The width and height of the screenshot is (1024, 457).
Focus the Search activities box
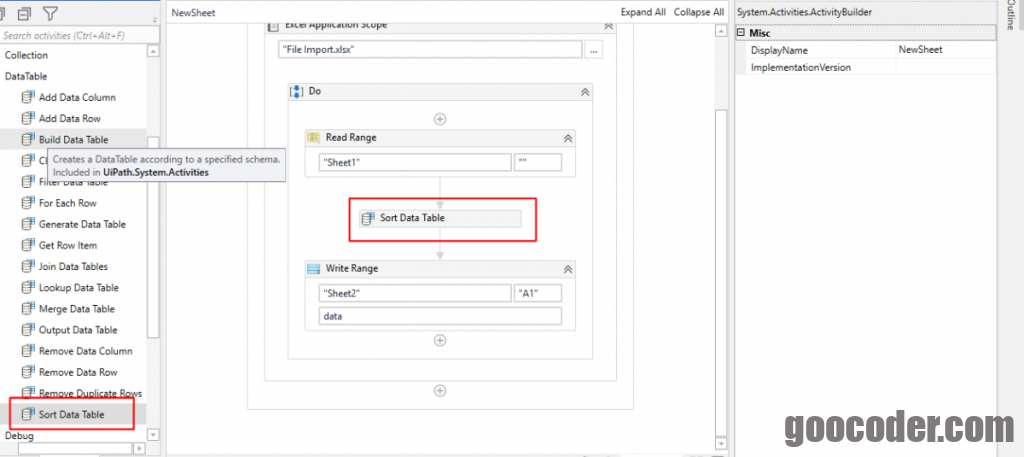coord(80,35)
